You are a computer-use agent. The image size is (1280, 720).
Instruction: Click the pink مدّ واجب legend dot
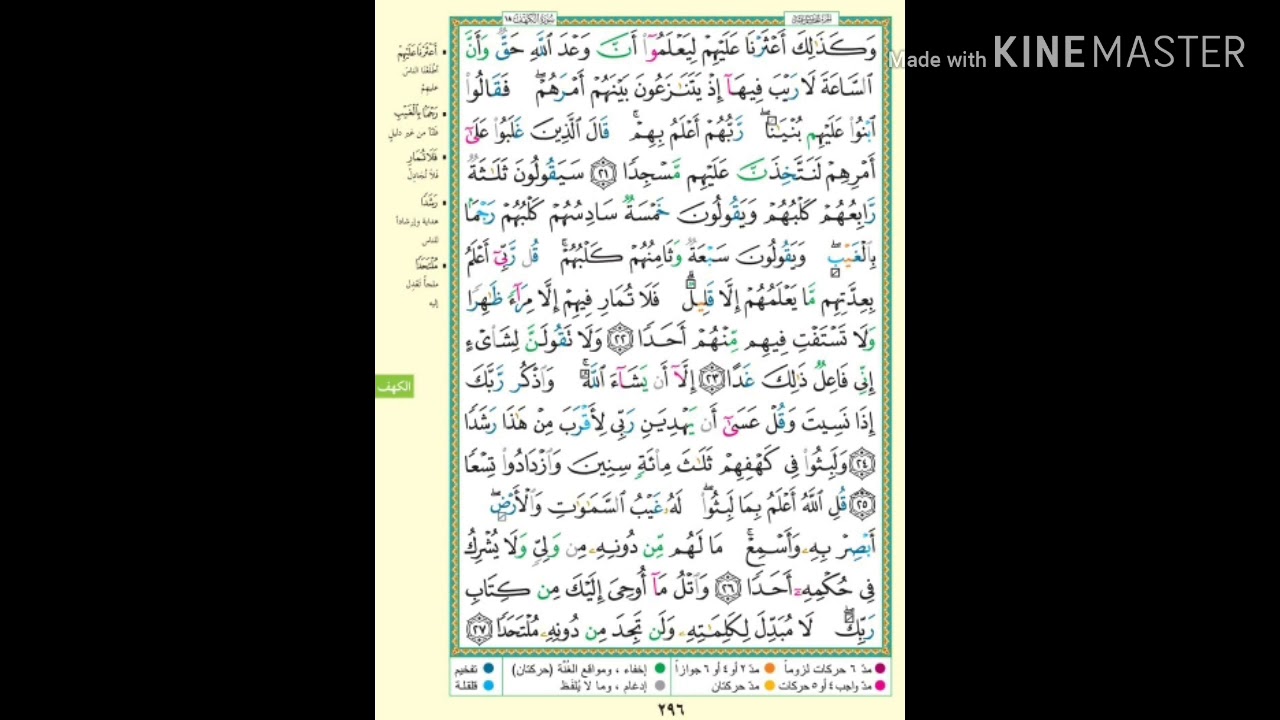click(x=881, y=686)
